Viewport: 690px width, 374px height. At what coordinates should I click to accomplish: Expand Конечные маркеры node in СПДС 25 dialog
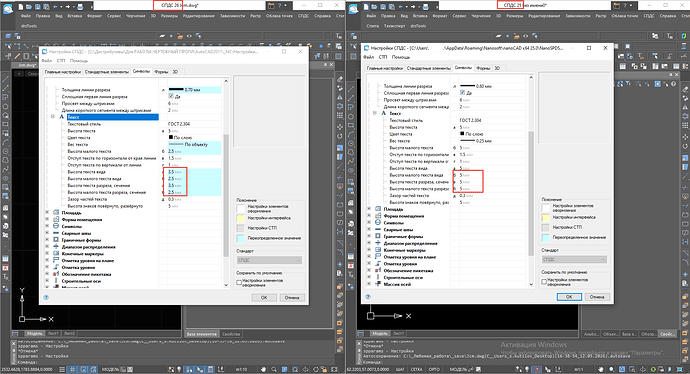point(369,250)
